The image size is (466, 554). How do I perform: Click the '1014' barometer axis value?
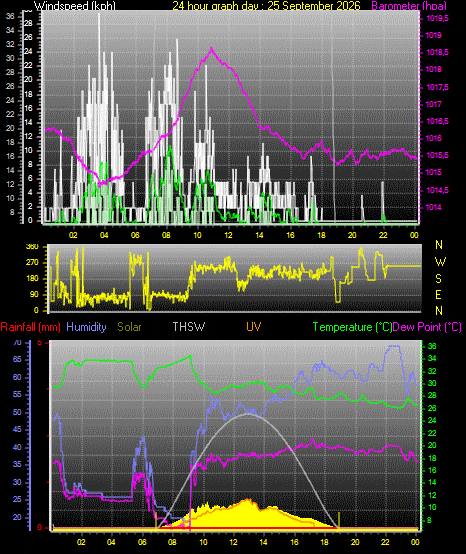(433, 207)
